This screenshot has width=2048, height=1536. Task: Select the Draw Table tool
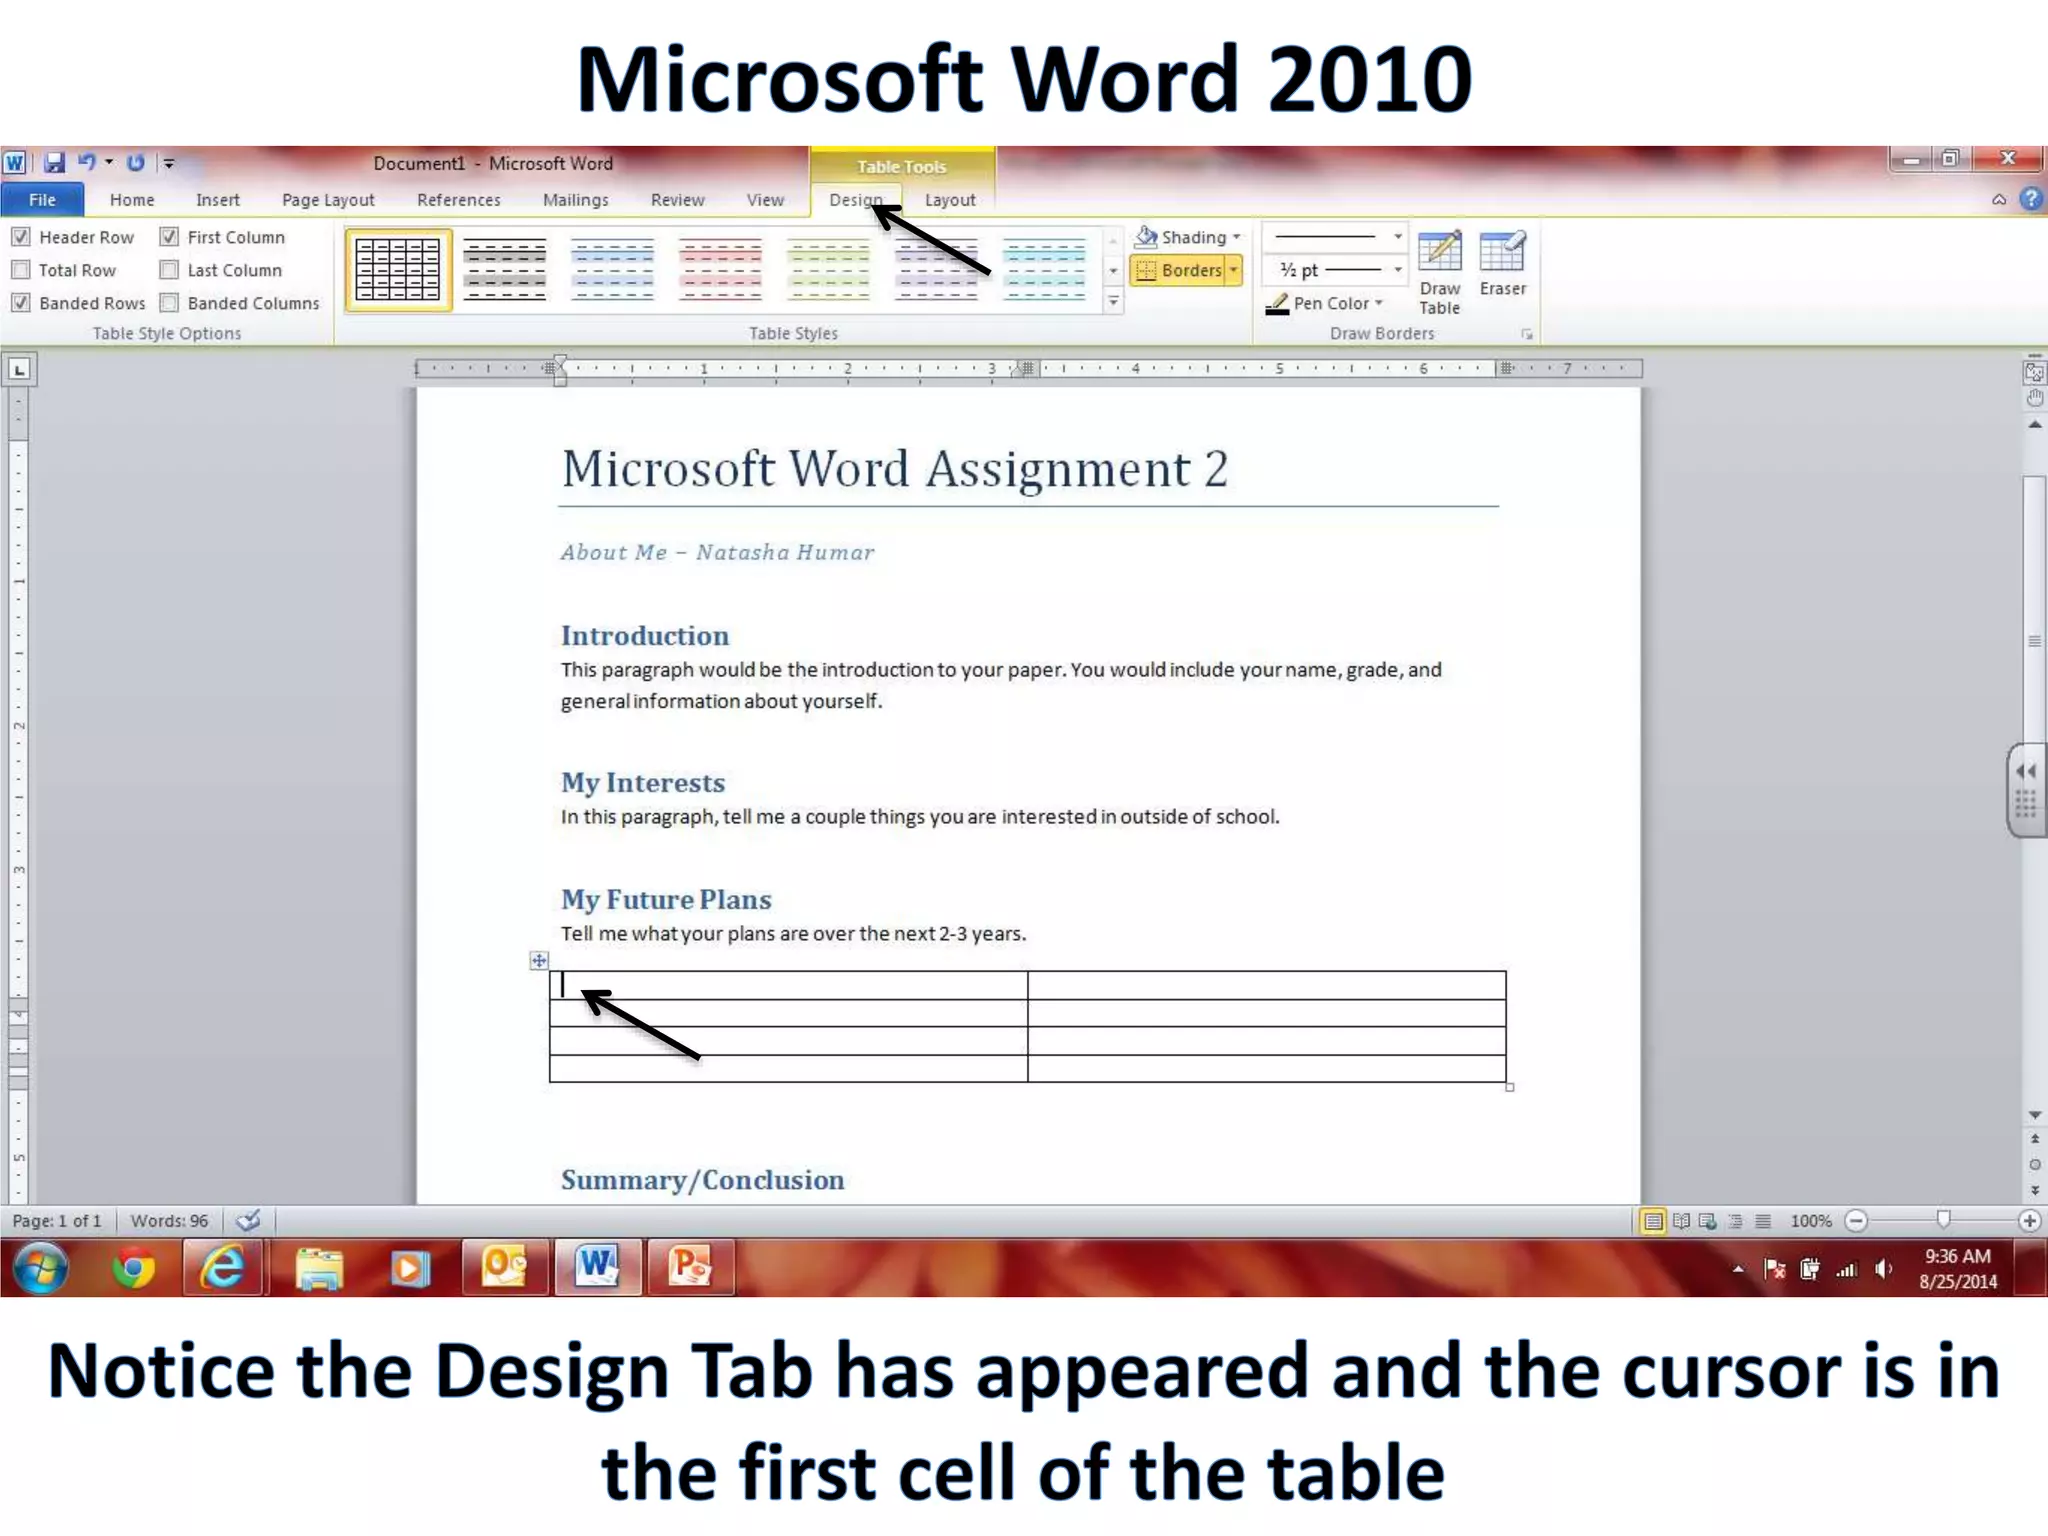[1439, 273]
